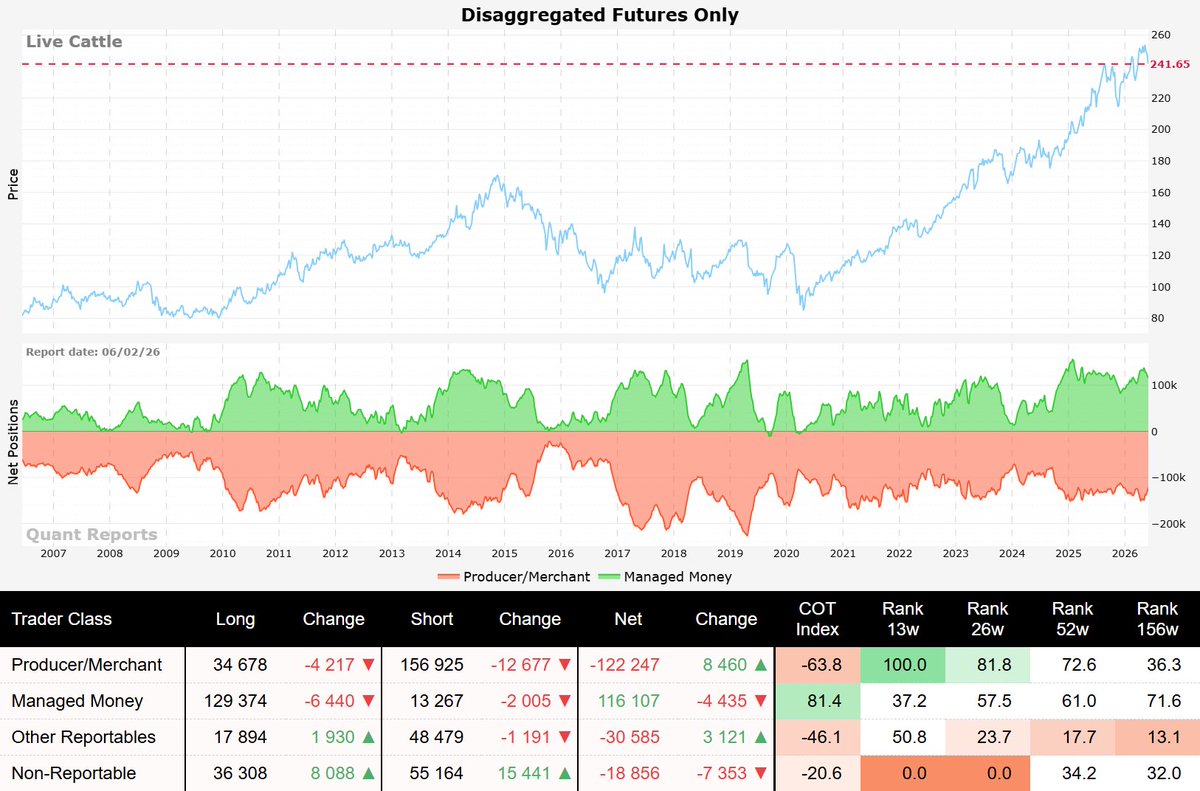Click the red down arrow beside -4 217
Image resolution: width=1200 pixels, height=791 pixels.
tap(370, 665)
